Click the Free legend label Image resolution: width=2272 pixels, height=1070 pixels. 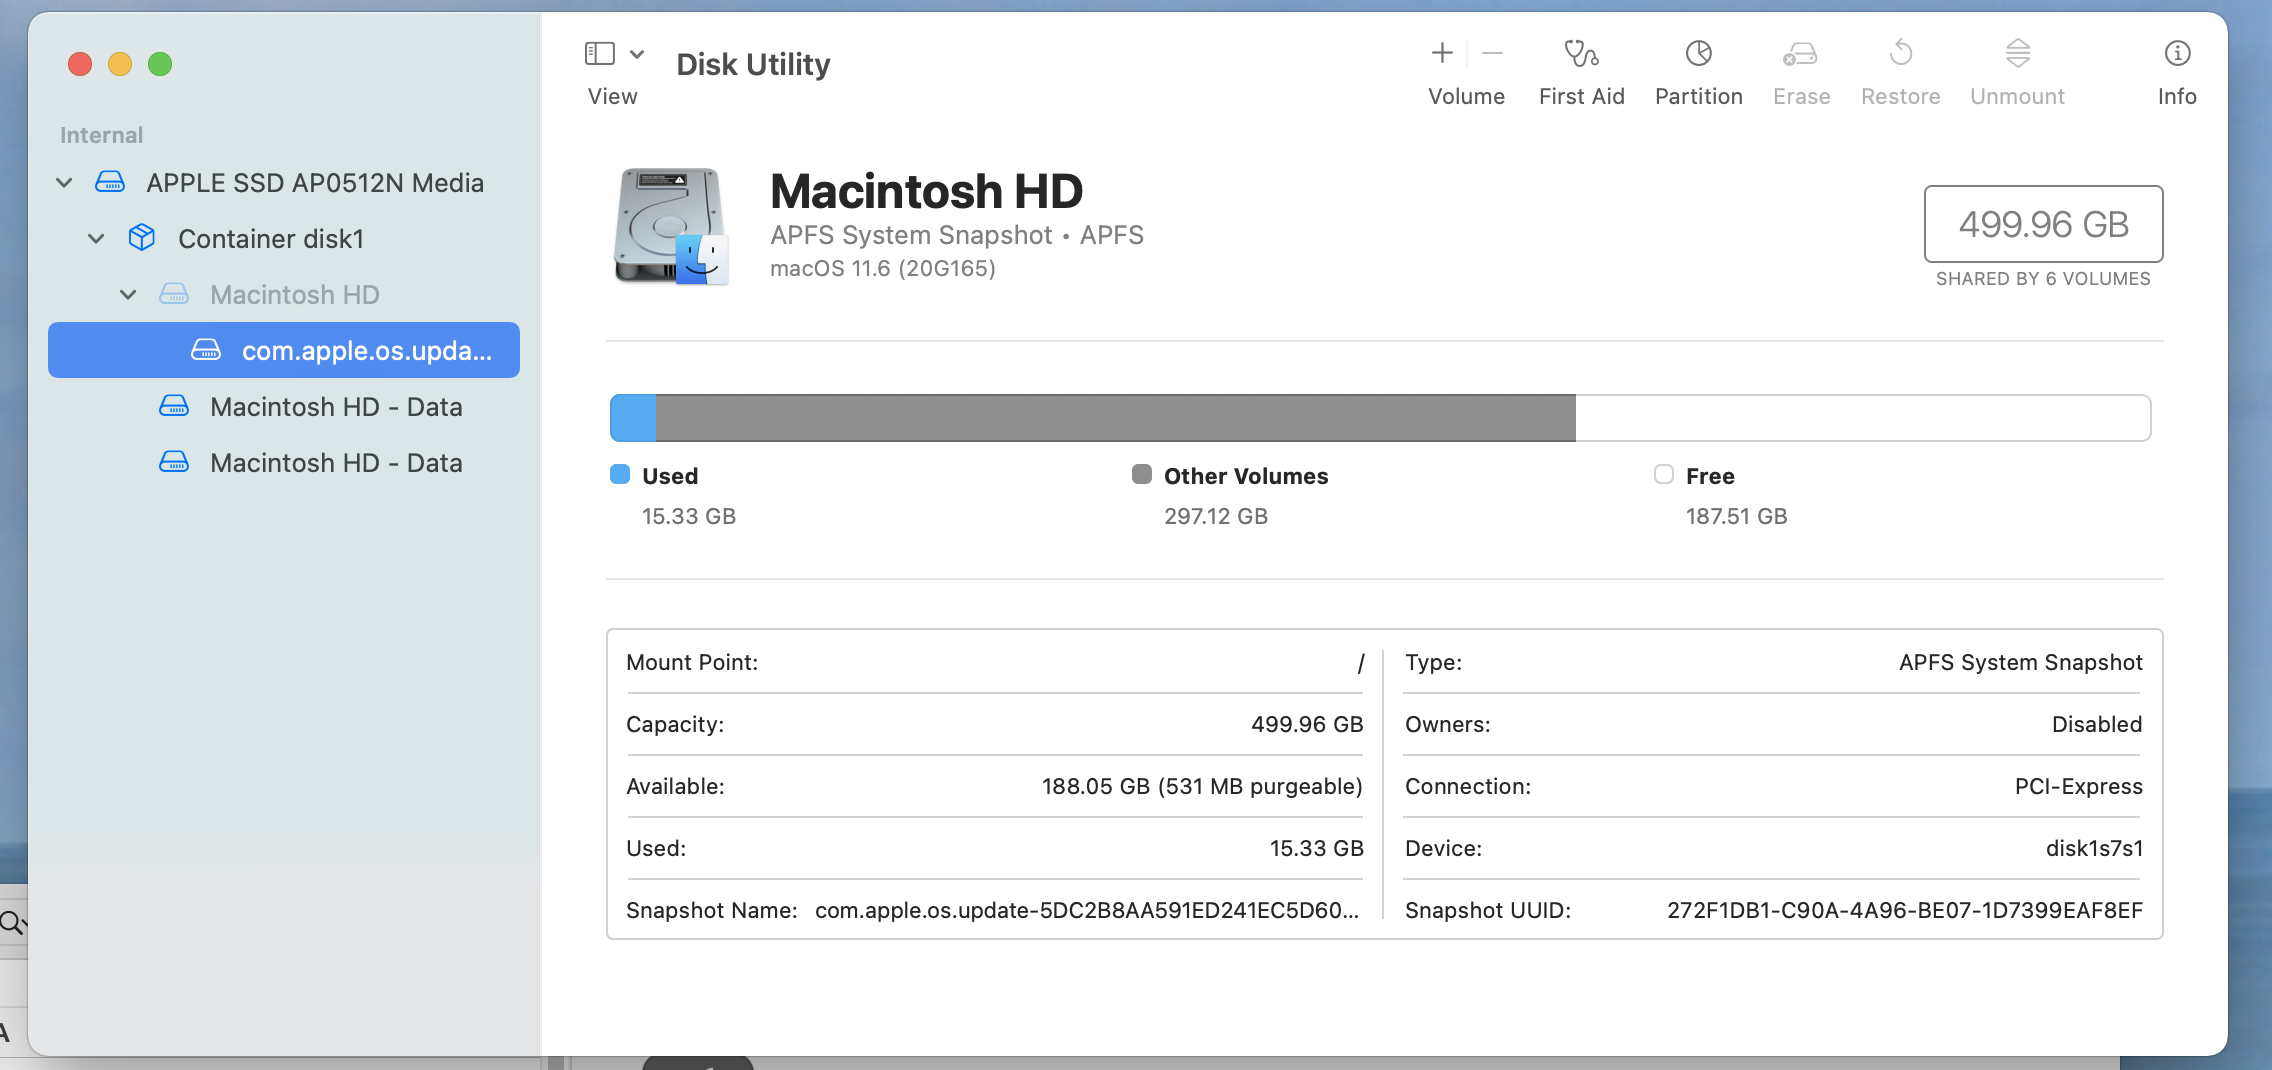click(x=1710, y=476)
